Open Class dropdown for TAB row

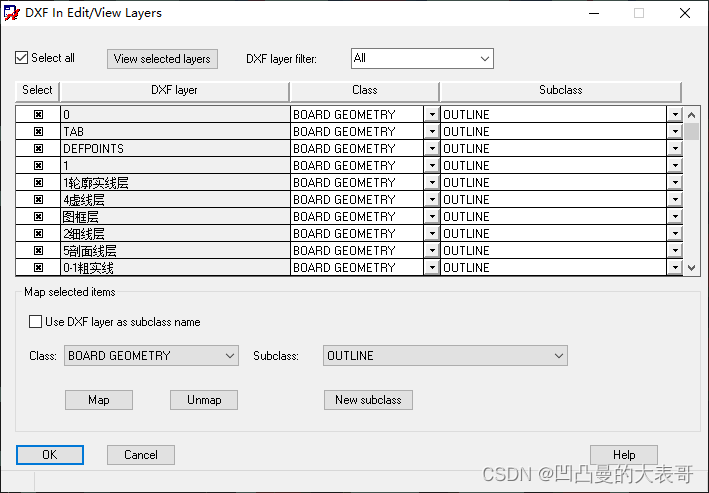coord(432,132)
